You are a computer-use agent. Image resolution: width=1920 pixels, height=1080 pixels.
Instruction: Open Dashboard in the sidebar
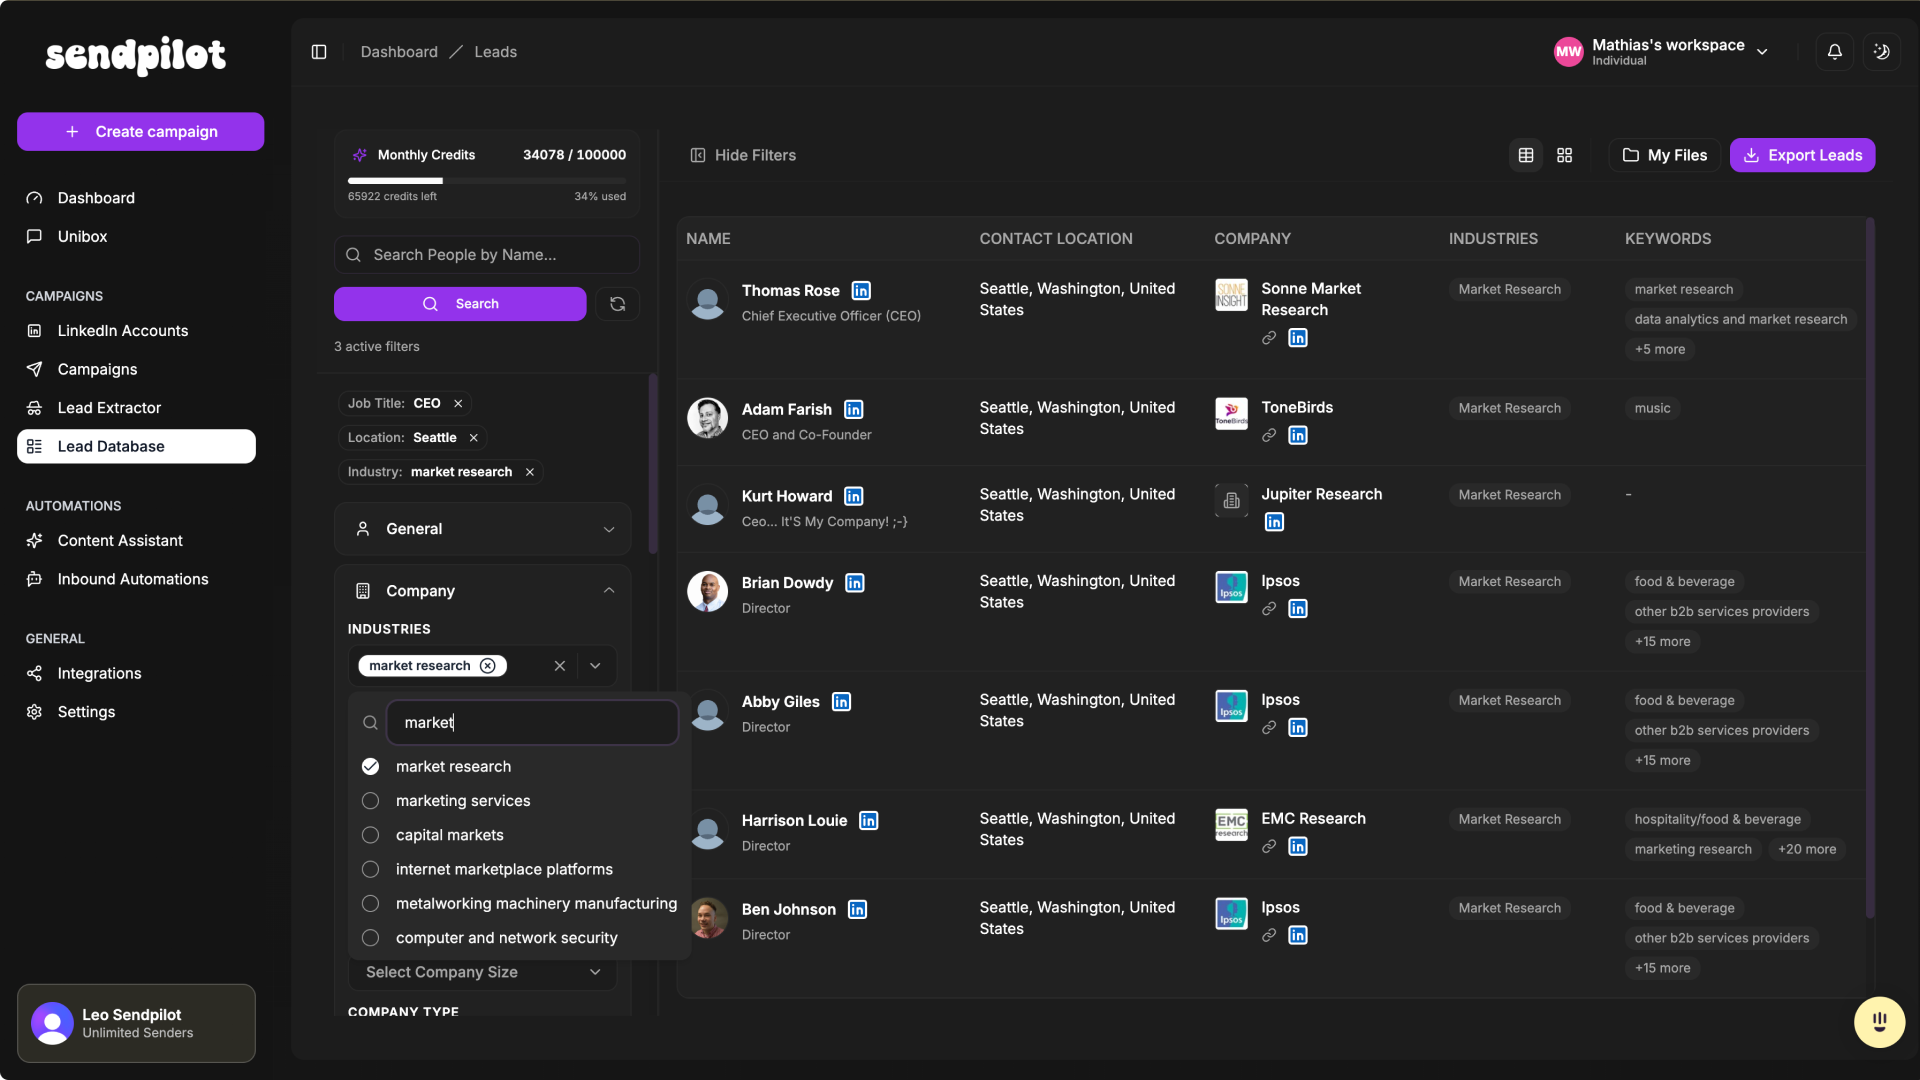tap(136, 198)
